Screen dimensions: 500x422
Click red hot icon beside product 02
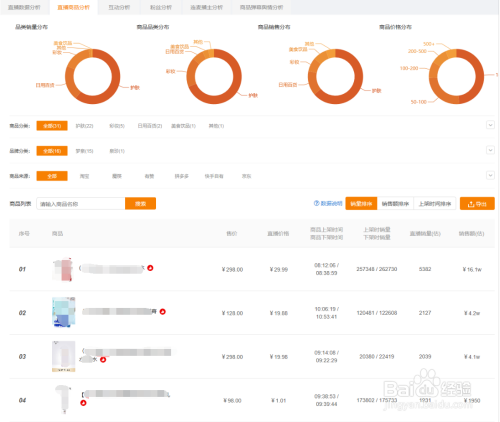tap(163, 312)
